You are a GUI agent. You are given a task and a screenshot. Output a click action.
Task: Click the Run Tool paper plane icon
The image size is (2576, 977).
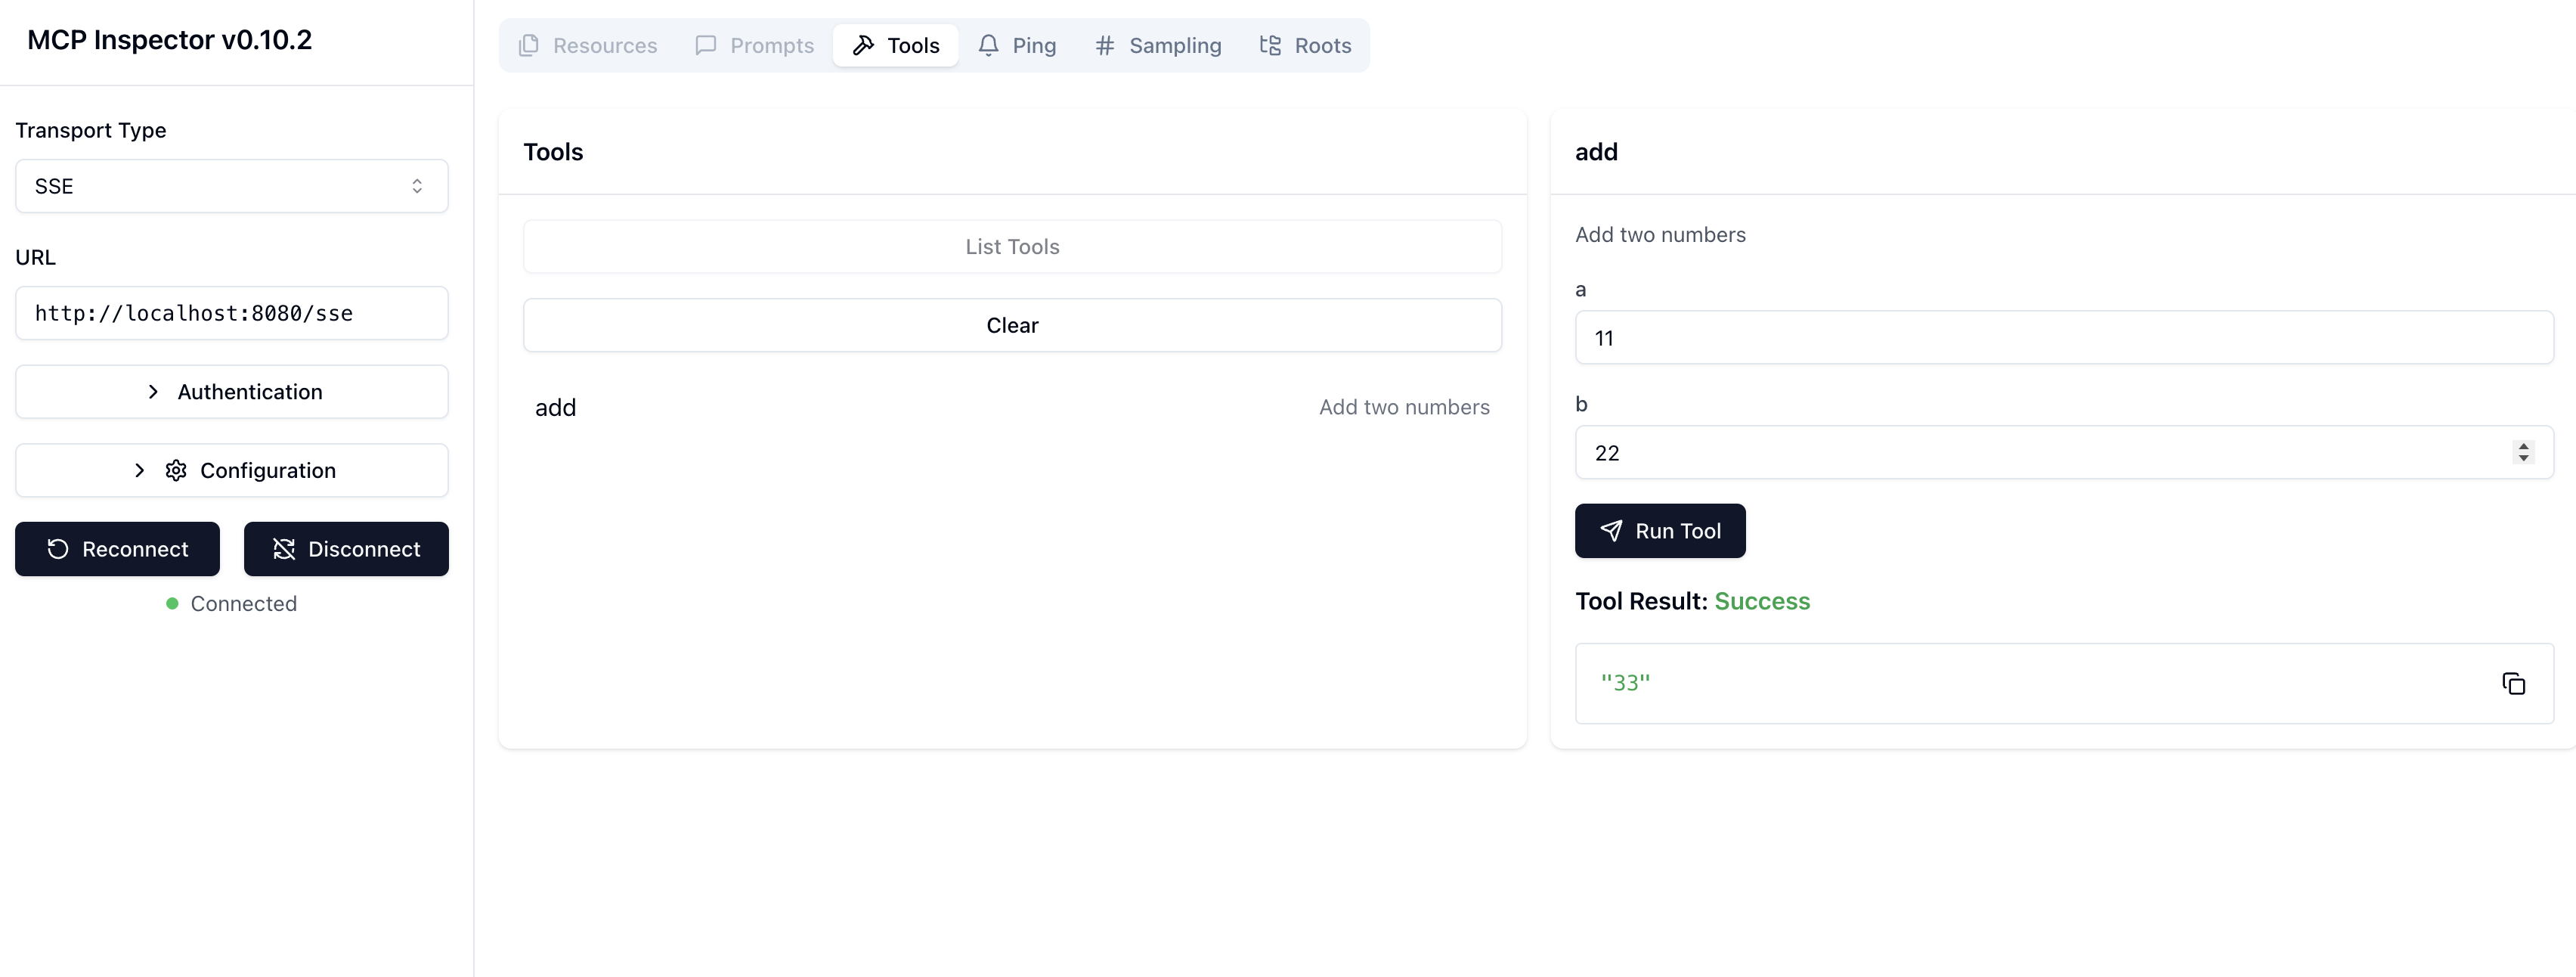(1611, 531)
